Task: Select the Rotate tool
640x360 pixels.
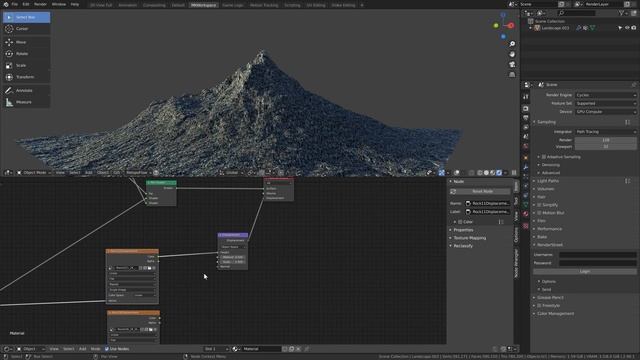Action: point(27,53)
